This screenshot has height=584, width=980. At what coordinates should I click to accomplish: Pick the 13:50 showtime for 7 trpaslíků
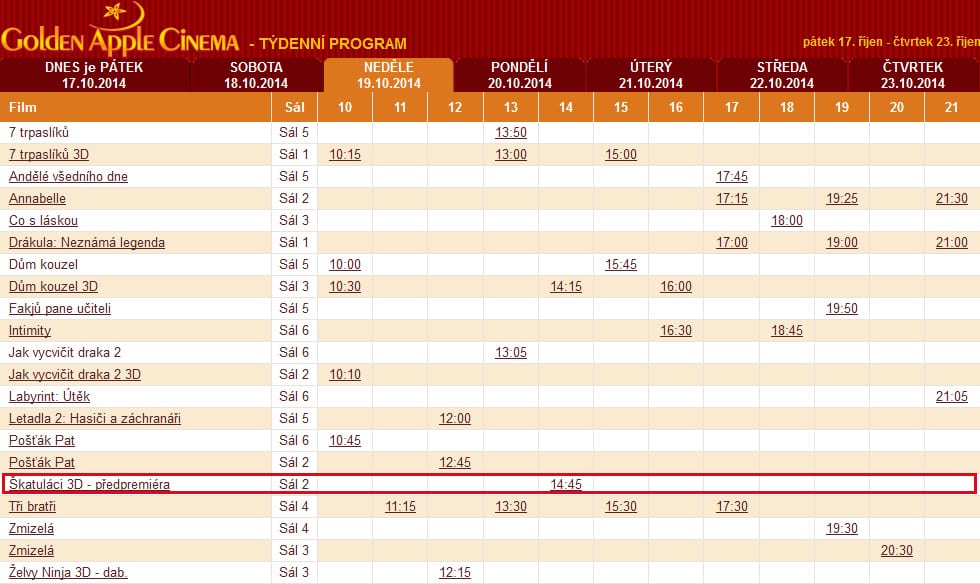click(x=511, y=133)
